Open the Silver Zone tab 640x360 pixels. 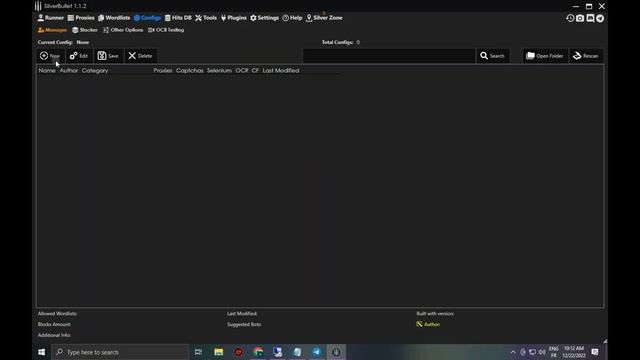tap(324, 18)
